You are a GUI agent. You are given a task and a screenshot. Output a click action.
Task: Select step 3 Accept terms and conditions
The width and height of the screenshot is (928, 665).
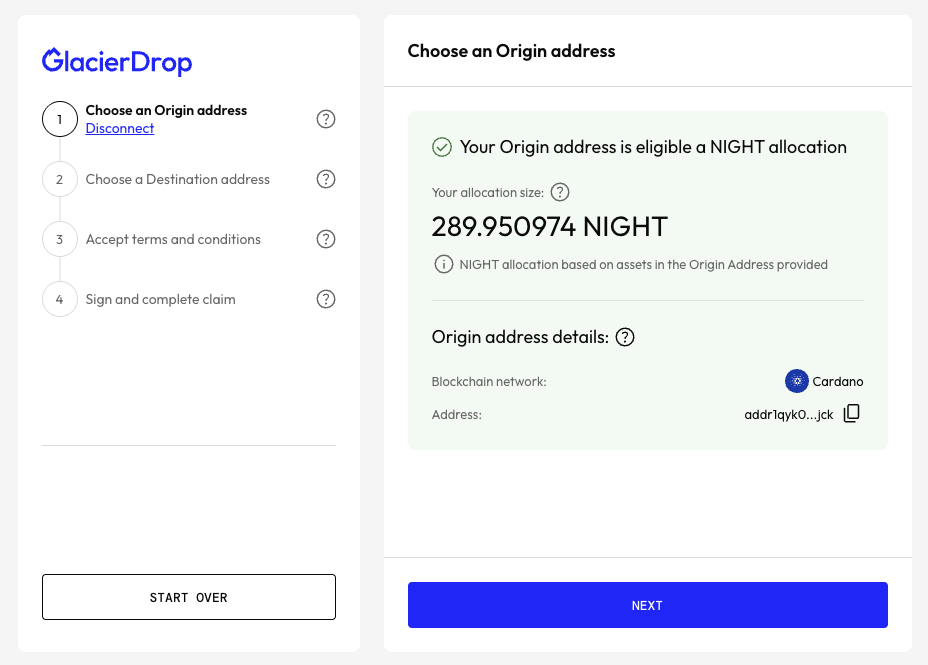tap(173, 240)
